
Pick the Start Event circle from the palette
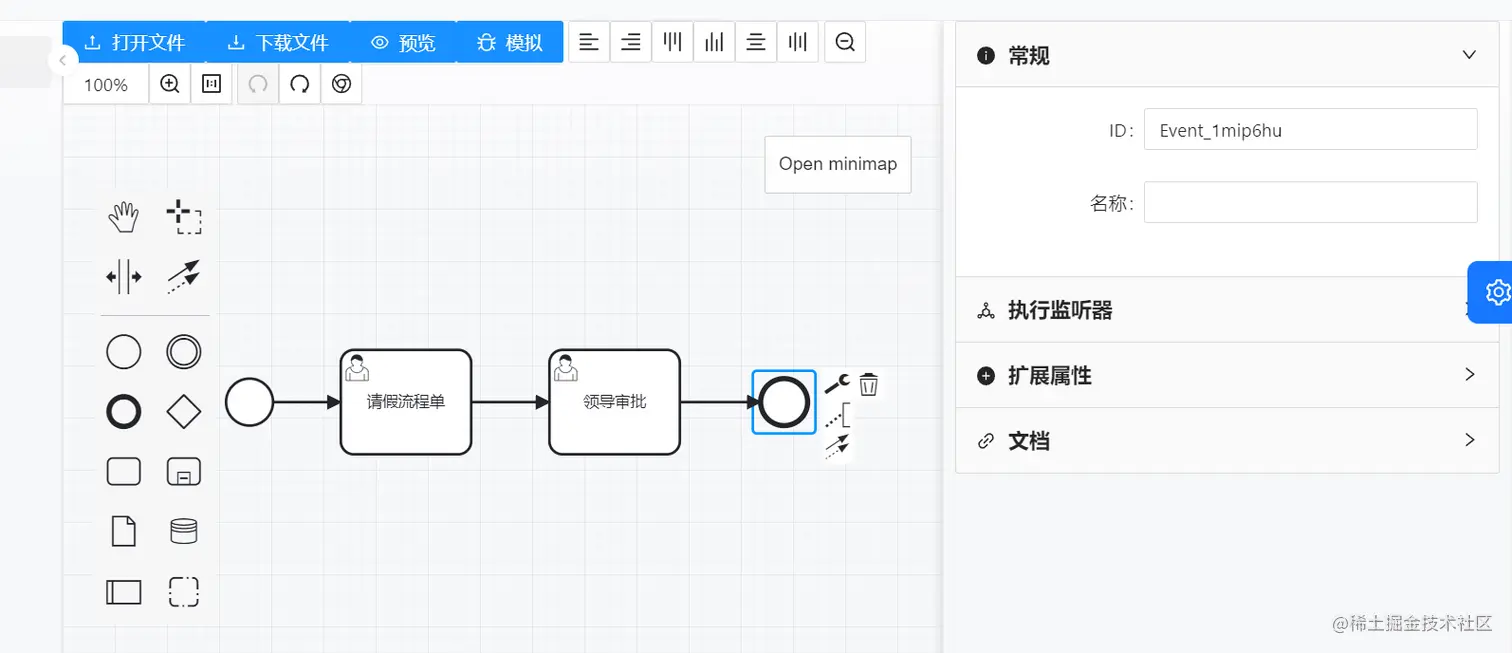click(123, 351)
